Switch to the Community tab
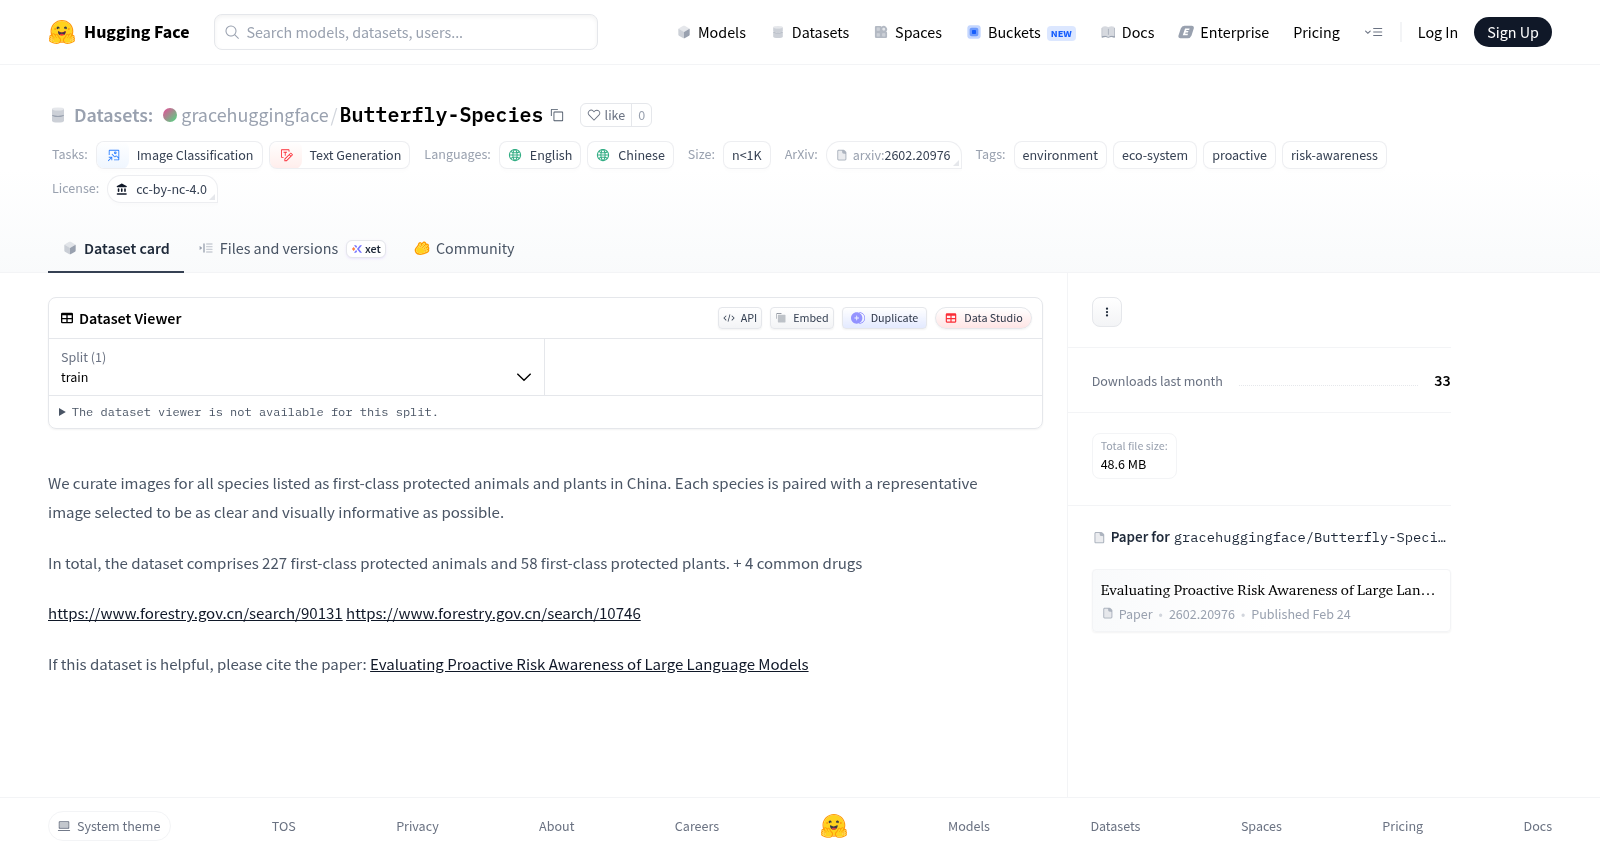The height and width of the screenshot is (861, 1600). (464, 249)
